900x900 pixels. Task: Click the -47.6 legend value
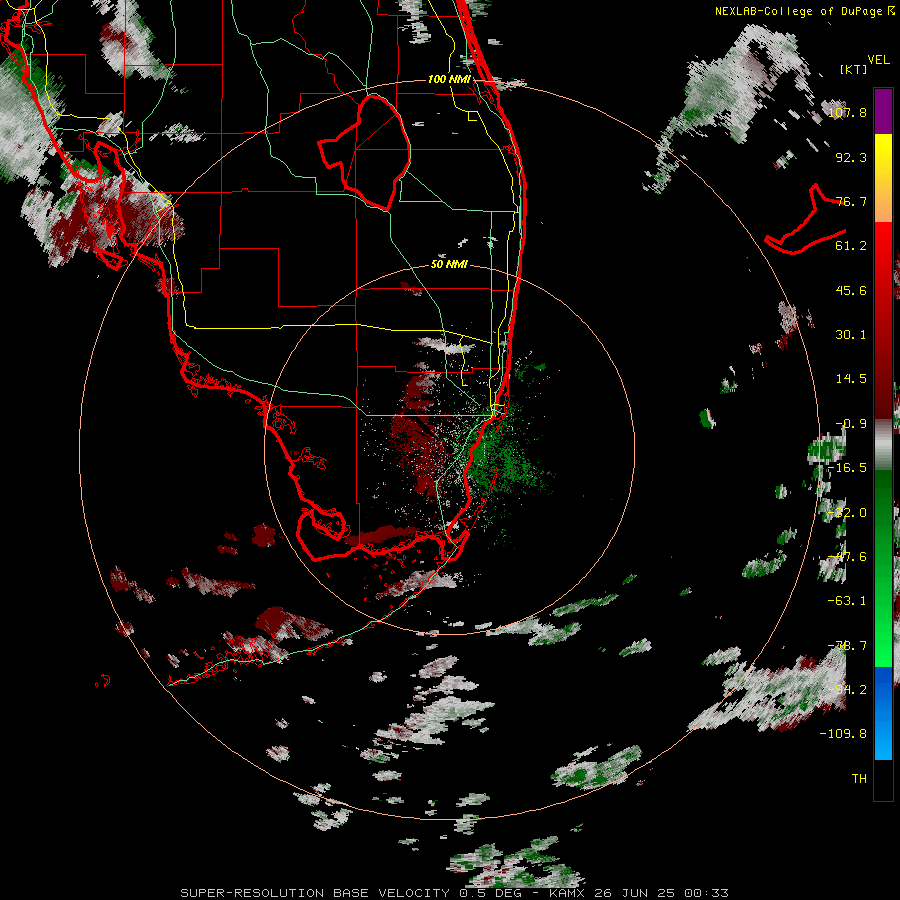tap(848, 557)
